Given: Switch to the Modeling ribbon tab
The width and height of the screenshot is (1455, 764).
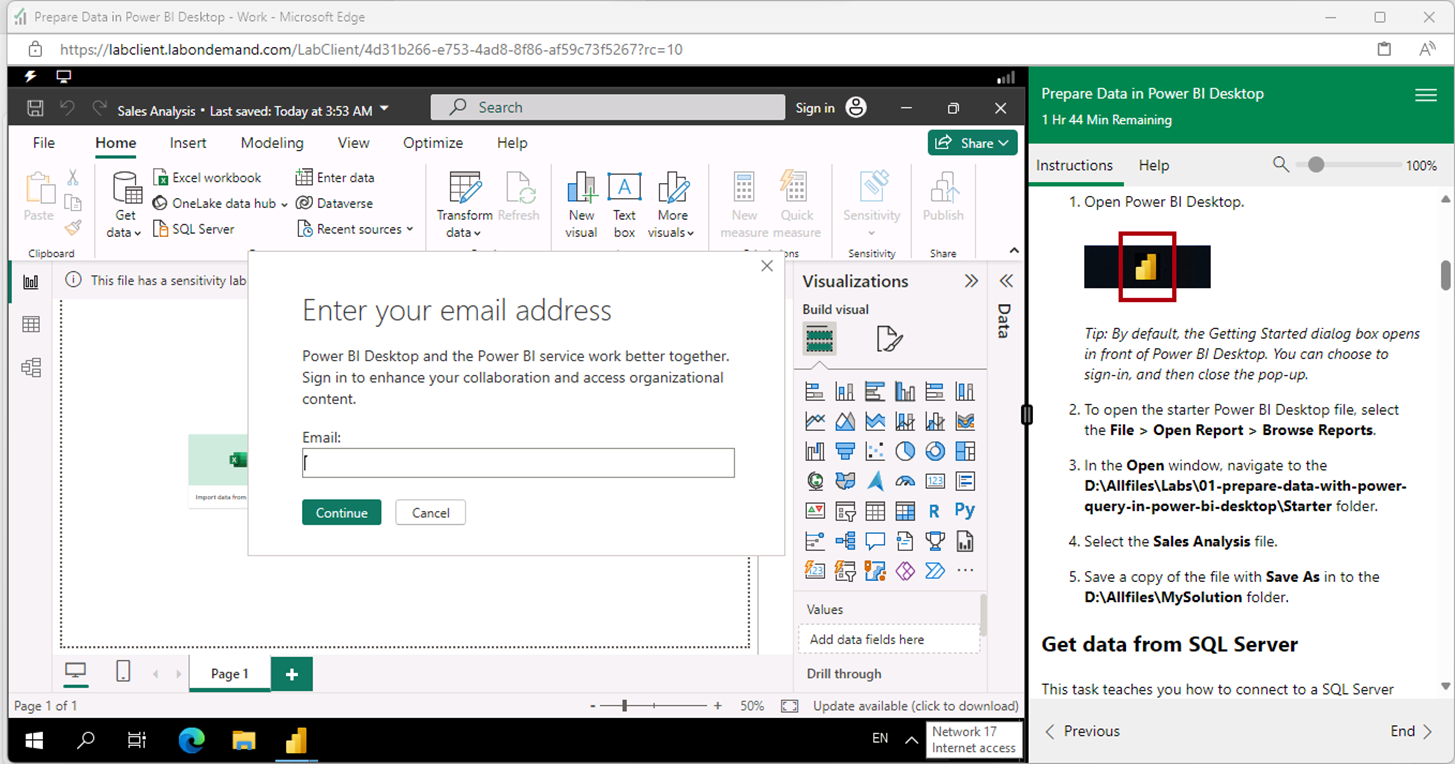Looking at the screenshot, I should pos(272,143).
